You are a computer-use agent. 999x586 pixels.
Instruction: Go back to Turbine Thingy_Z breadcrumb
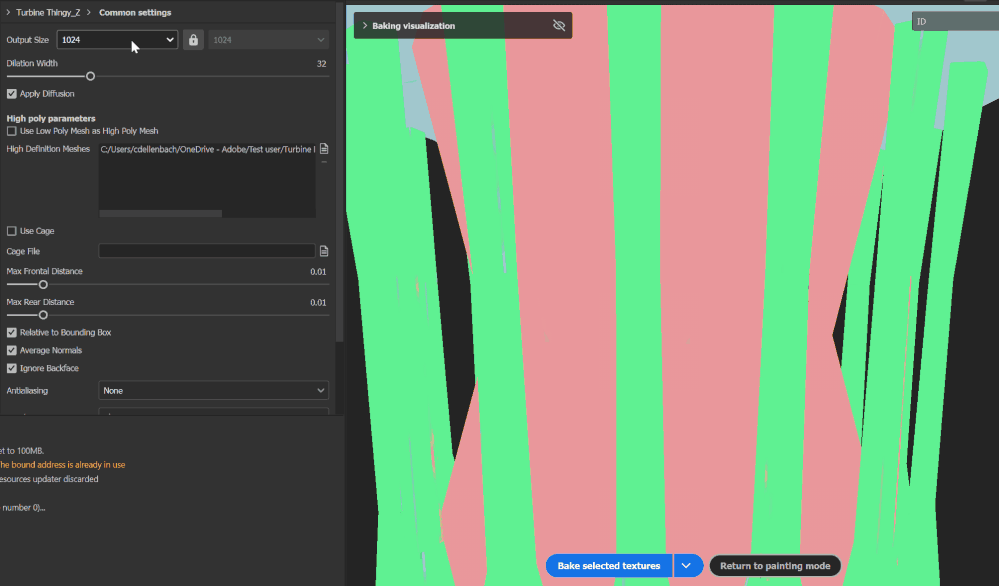(x=48, y=12)
